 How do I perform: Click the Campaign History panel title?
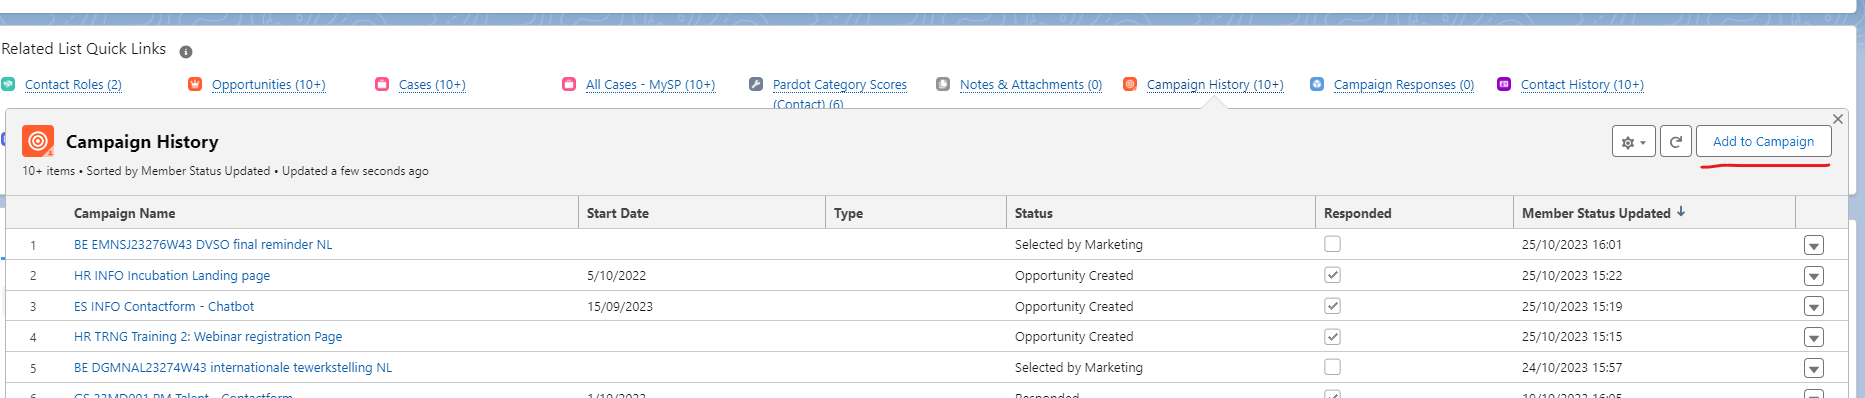[142, 142]
